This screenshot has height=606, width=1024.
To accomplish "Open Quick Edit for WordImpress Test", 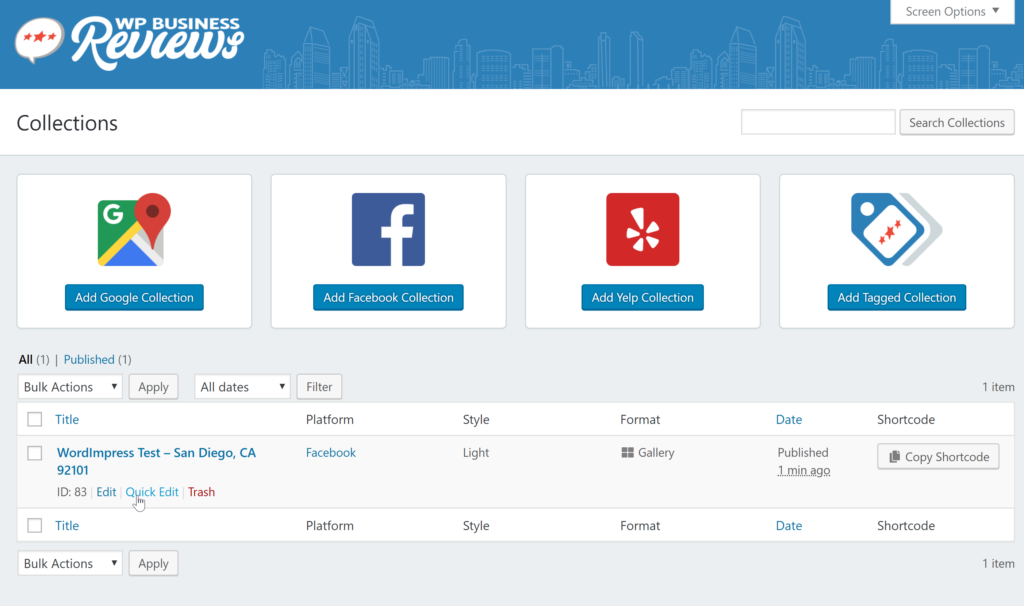I will coord(152,492).
